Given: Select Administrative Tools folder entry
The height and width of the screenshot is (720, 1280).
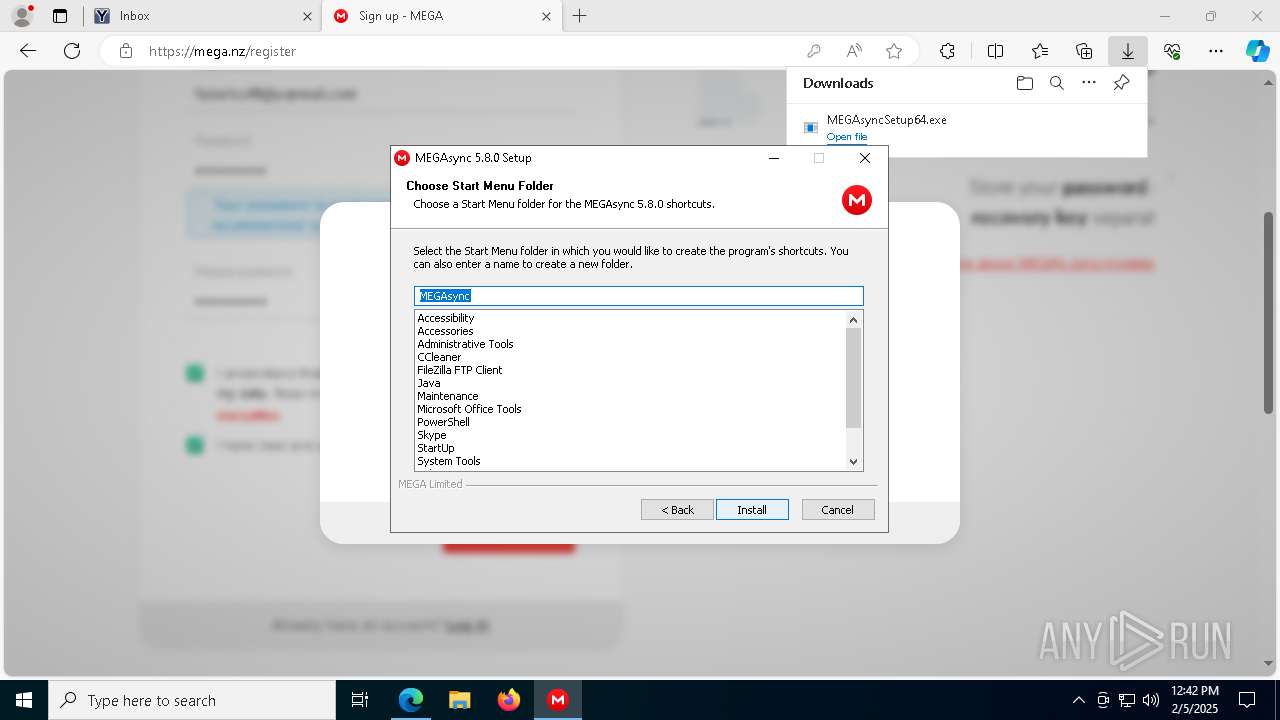Looking at the screenshot, I should pyautogui.click(x=465, y=344).
